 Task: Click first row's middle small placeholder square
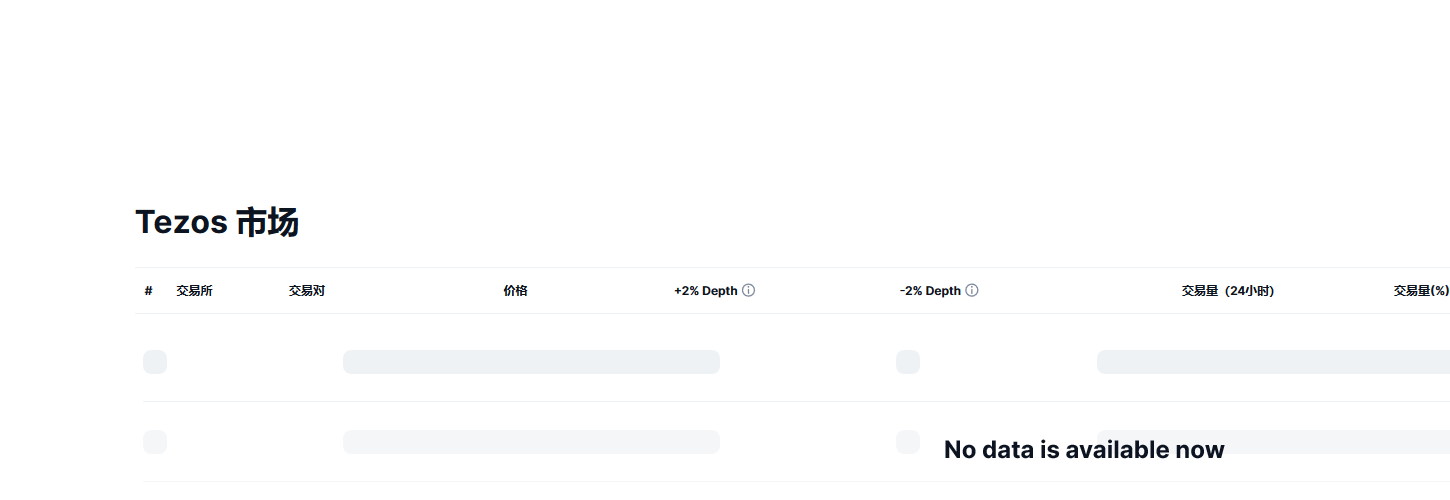[908, 362]
